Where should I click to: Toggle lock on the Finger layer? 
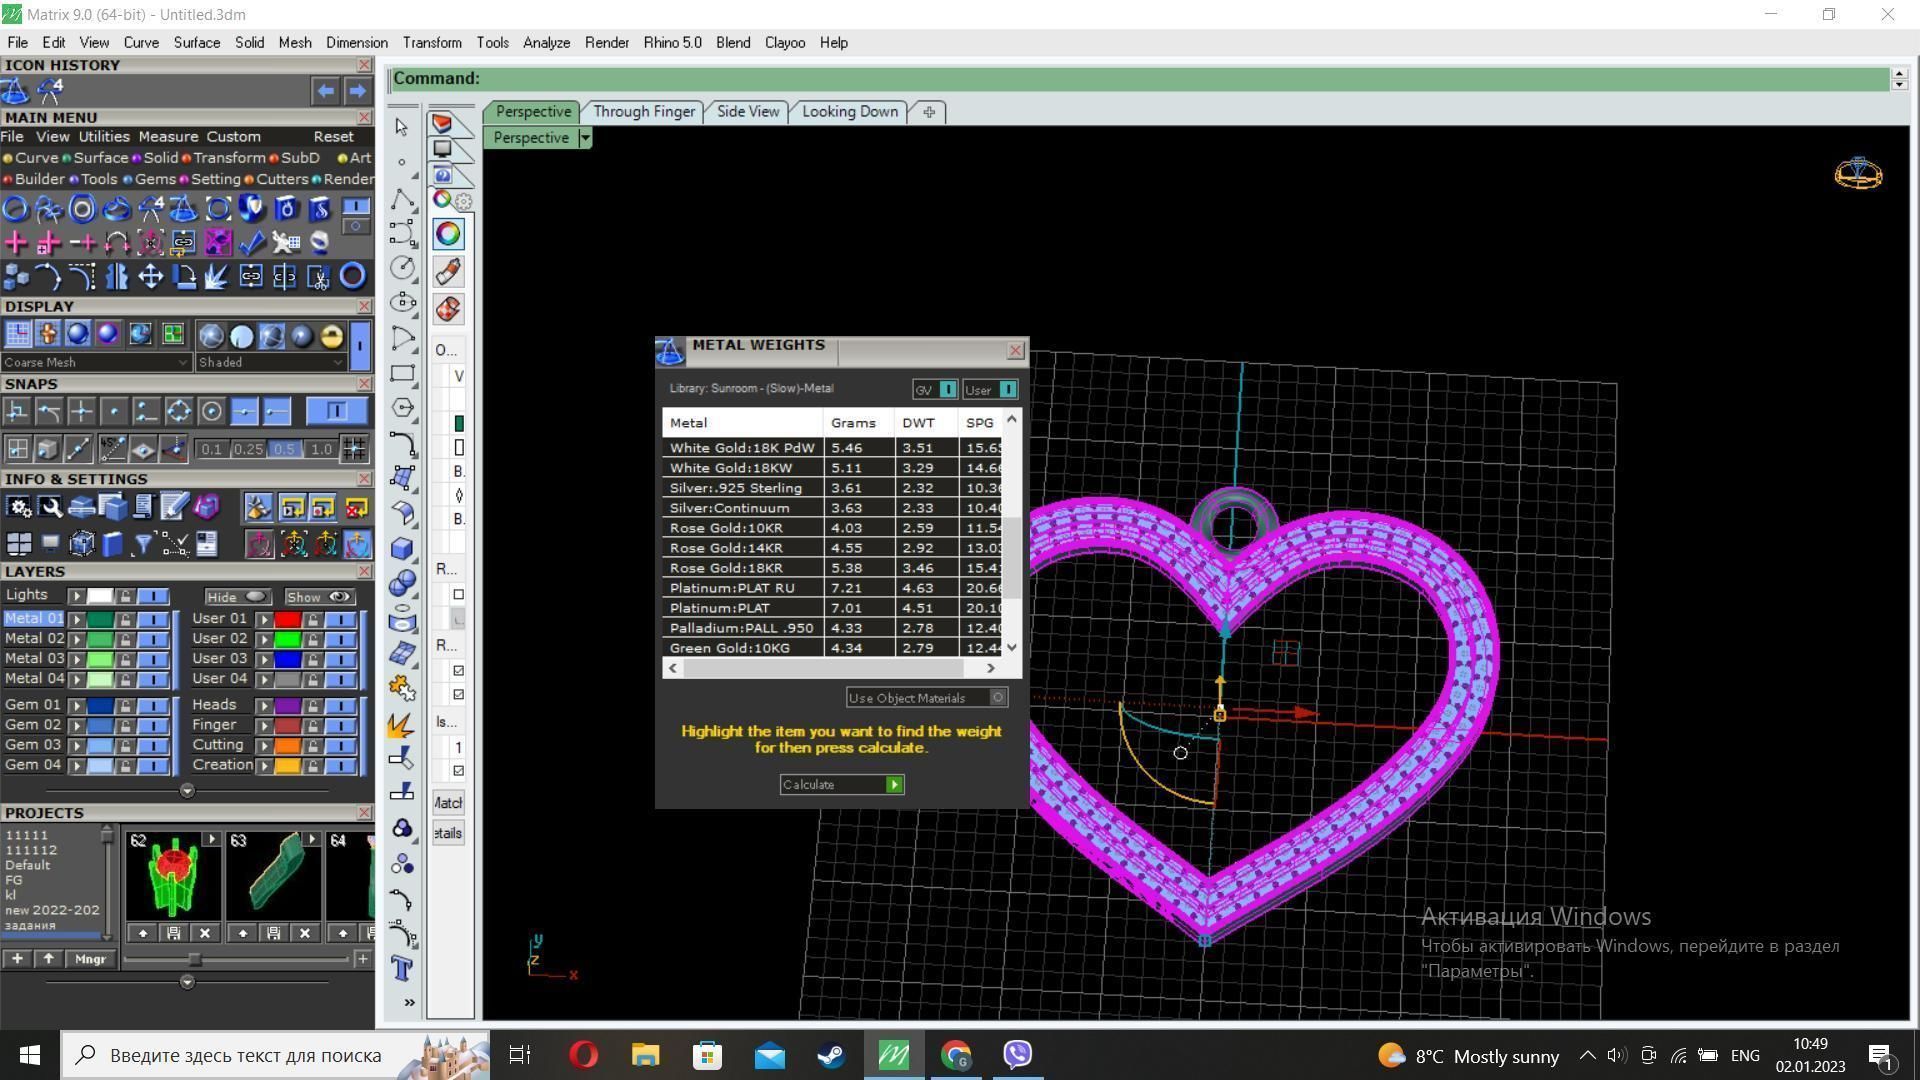pos(313,726)
